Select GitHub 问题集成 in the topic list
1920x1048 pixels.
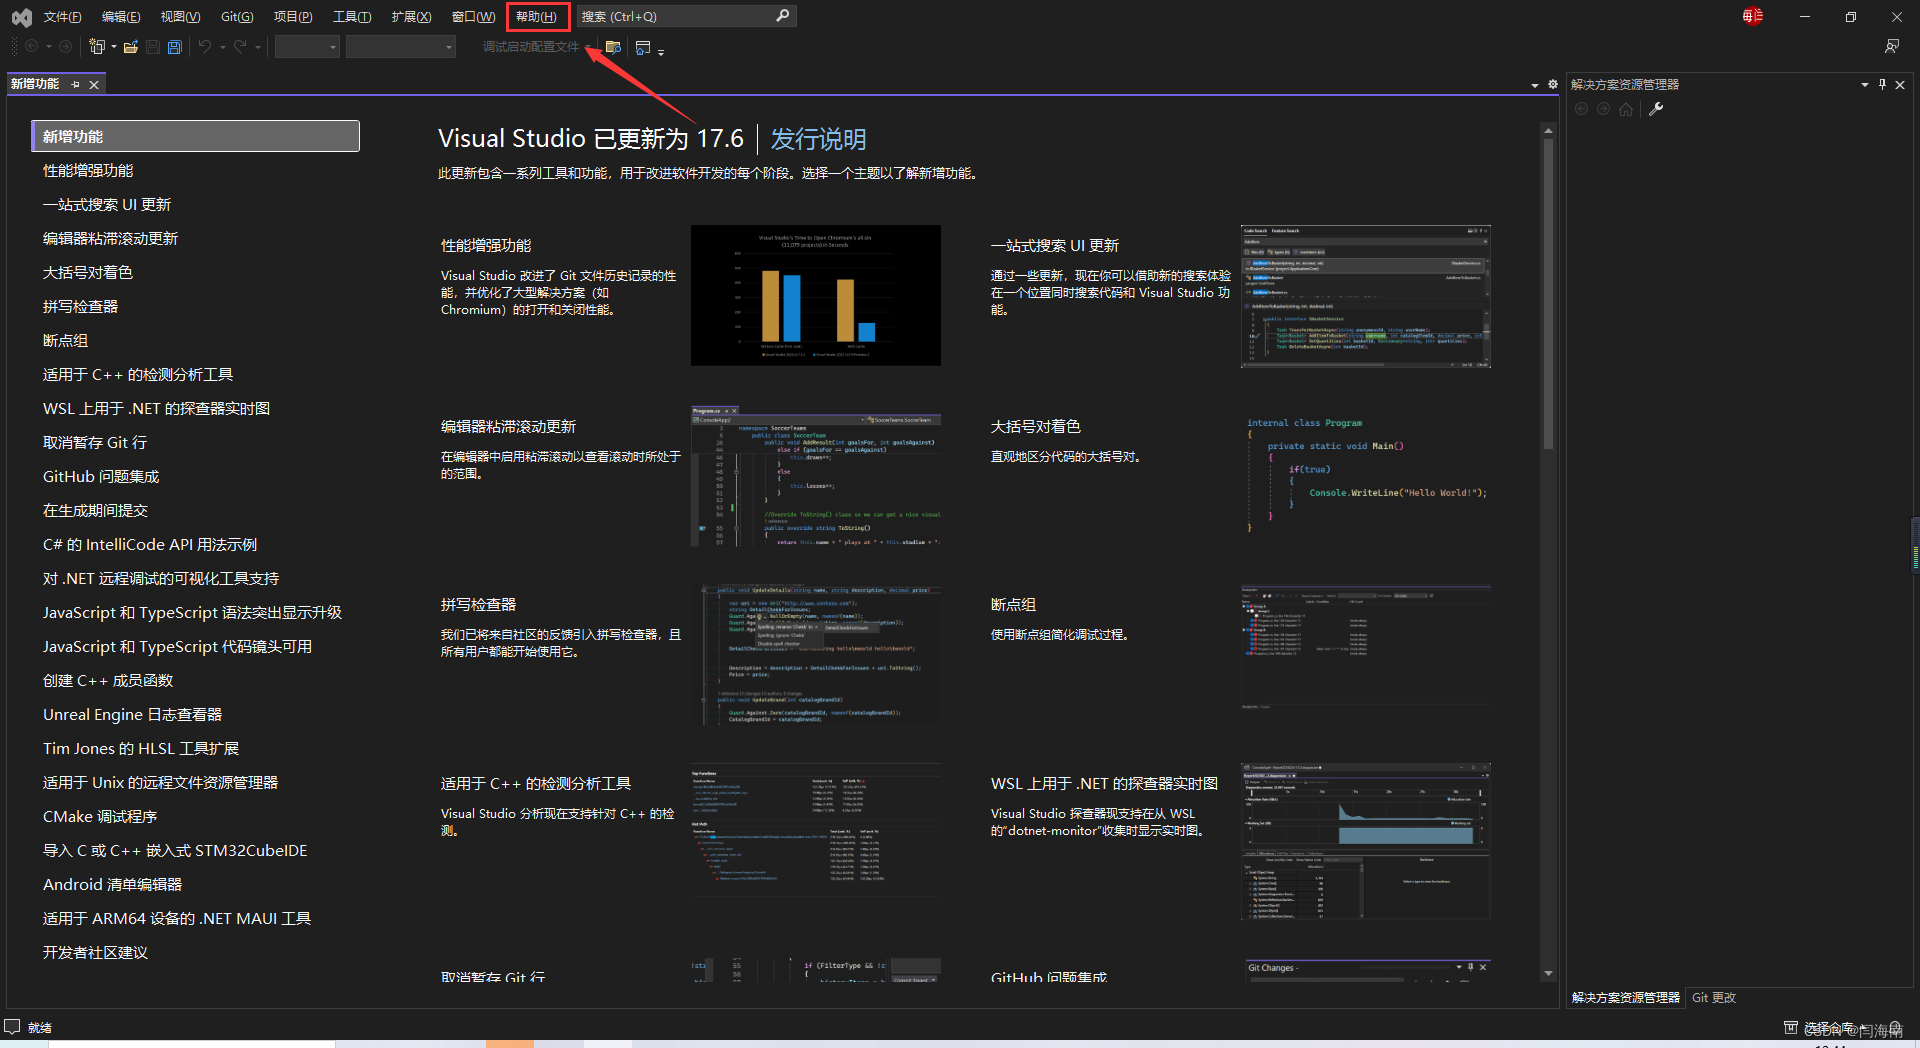(x=101, y=477)
